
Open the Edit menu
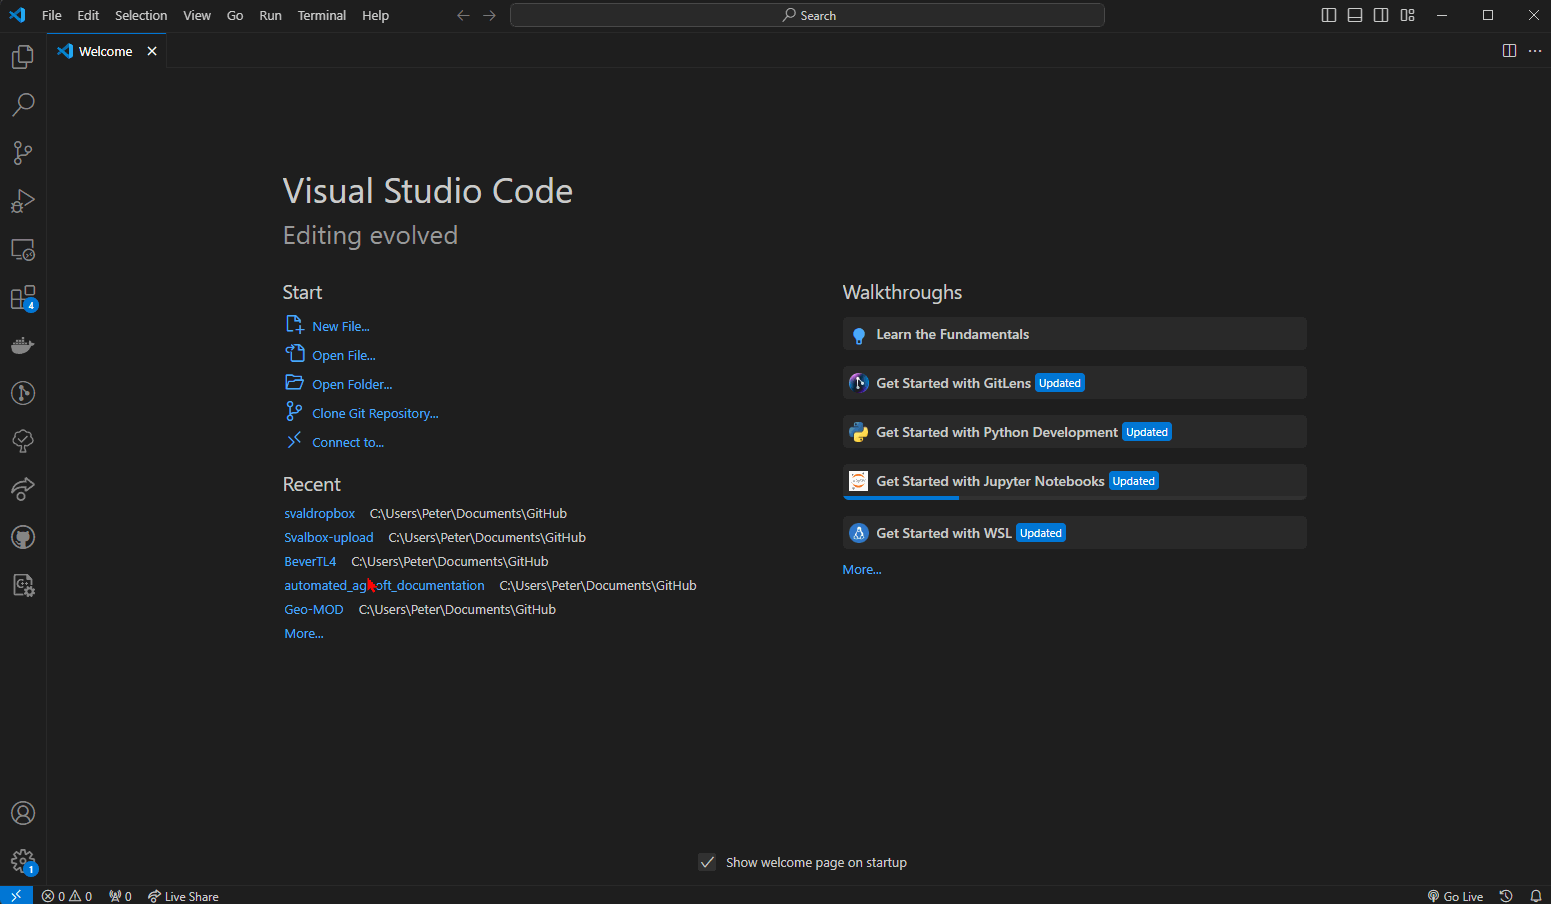88,15
